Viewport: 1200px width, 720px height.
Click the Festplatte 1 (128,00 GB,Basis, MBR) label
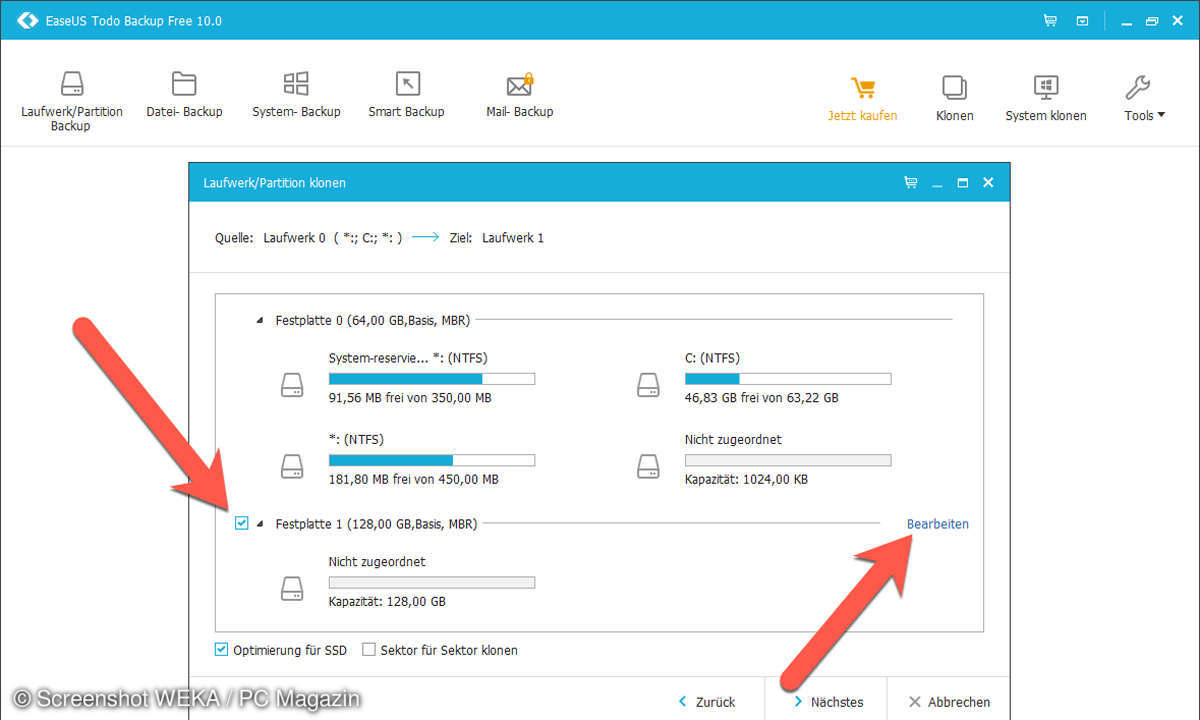(377, 524)
